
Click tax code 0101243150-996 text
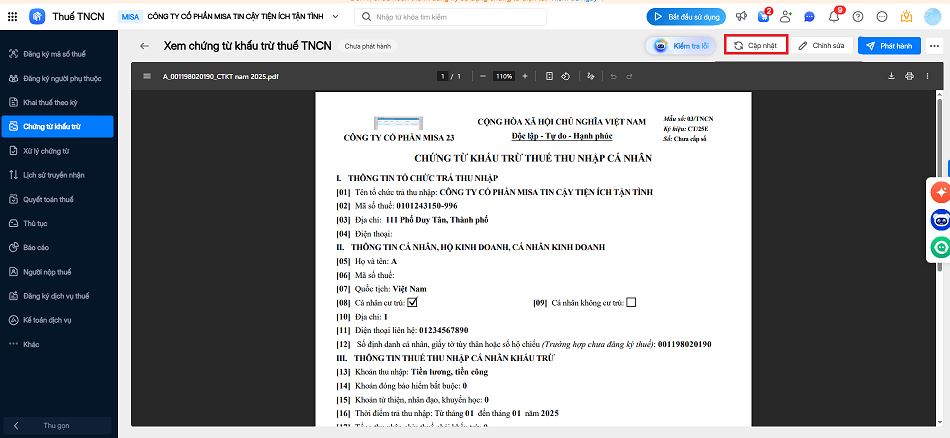[427, 206]
